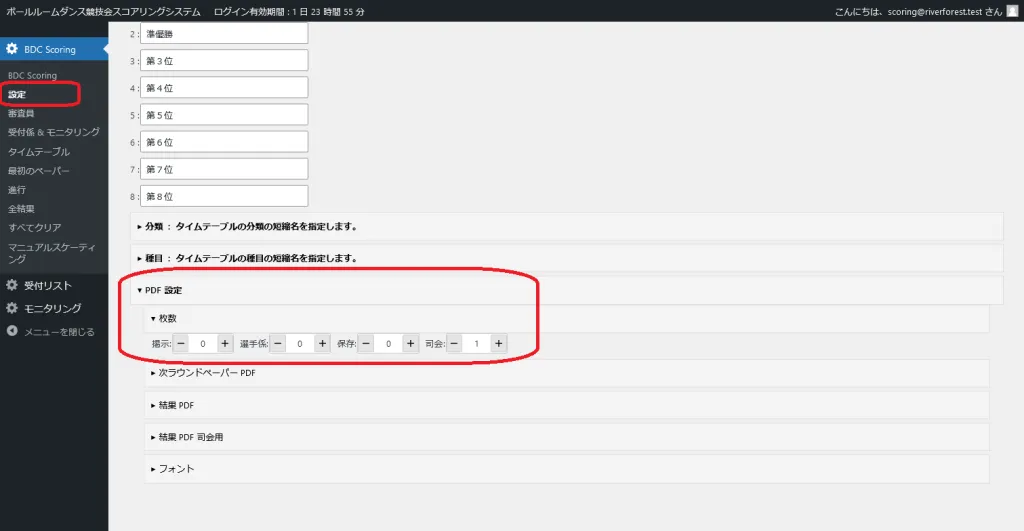The image size is (1024, 531).
Task: Open the 審査員 page link
Action: (x=21, y=113)
